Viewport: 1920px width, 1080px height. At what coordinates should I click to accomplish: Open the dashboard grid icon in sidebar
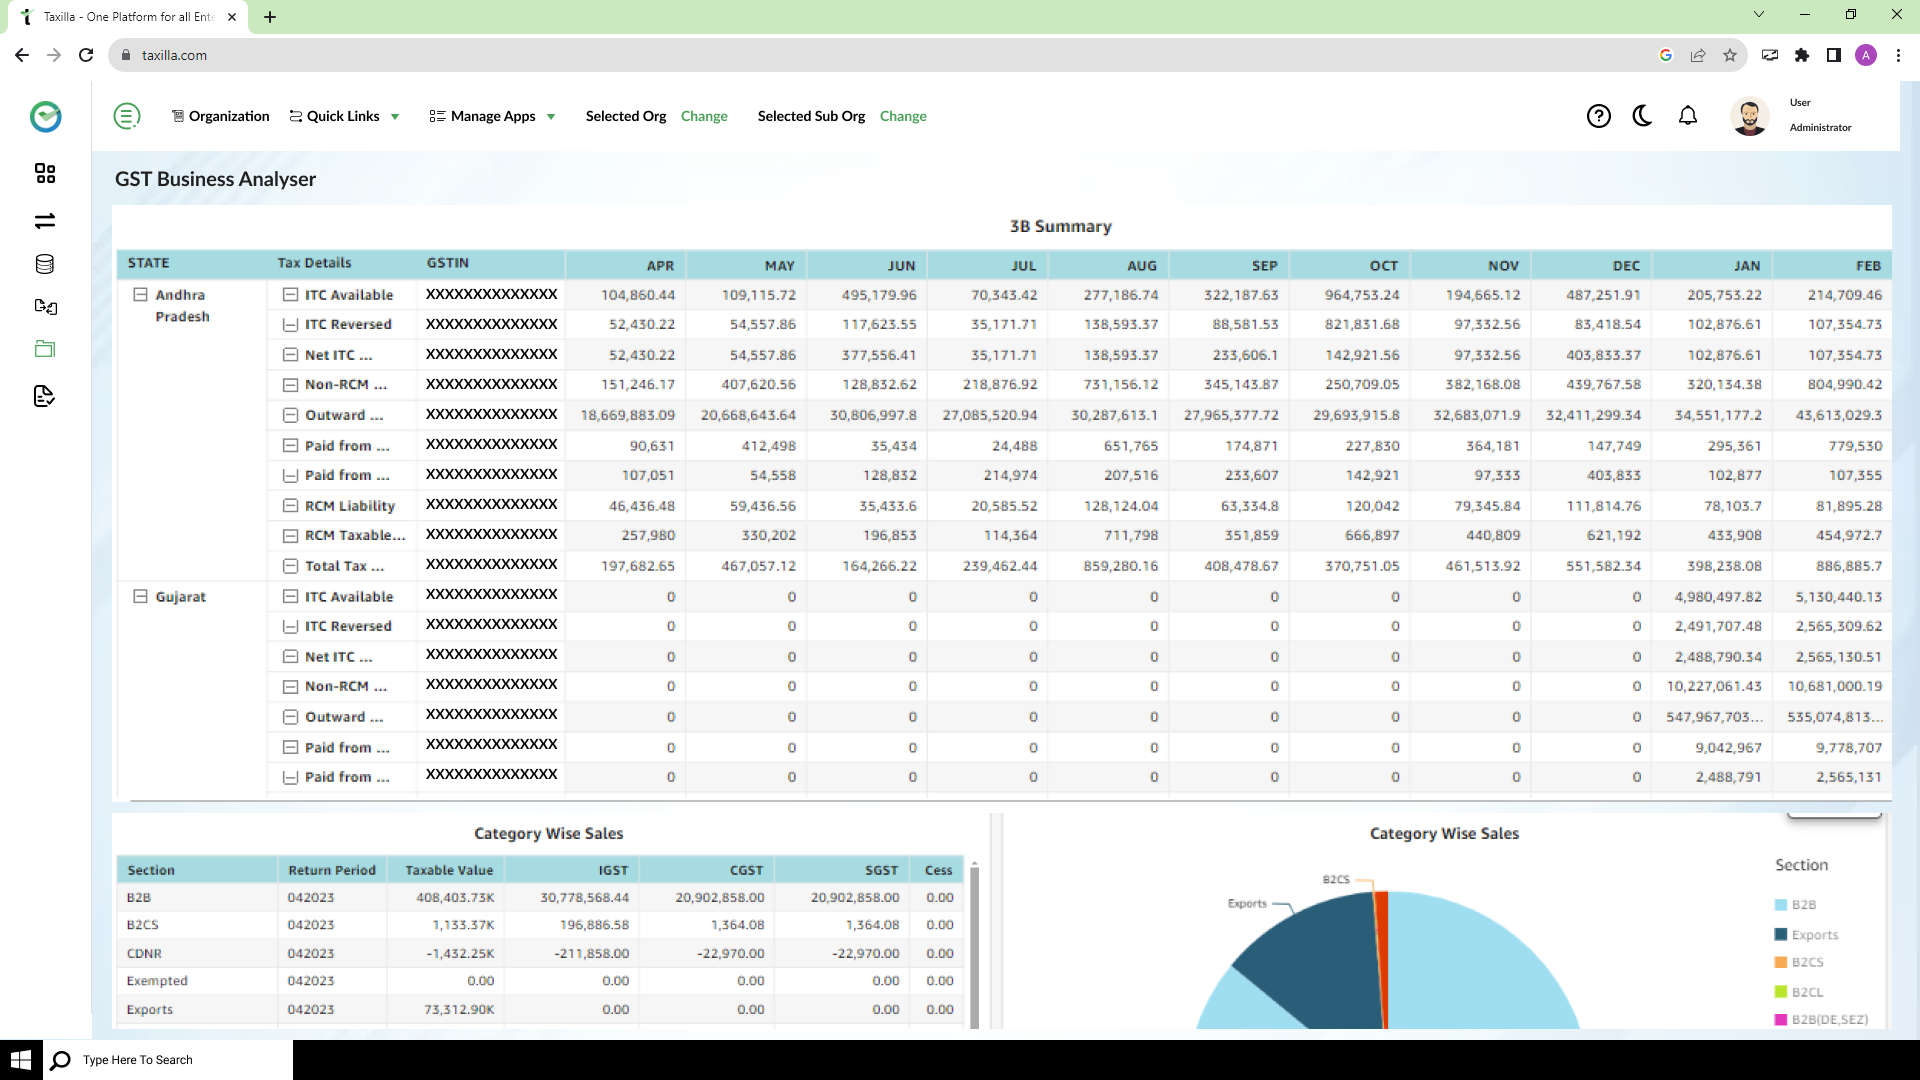click(45, 174)
